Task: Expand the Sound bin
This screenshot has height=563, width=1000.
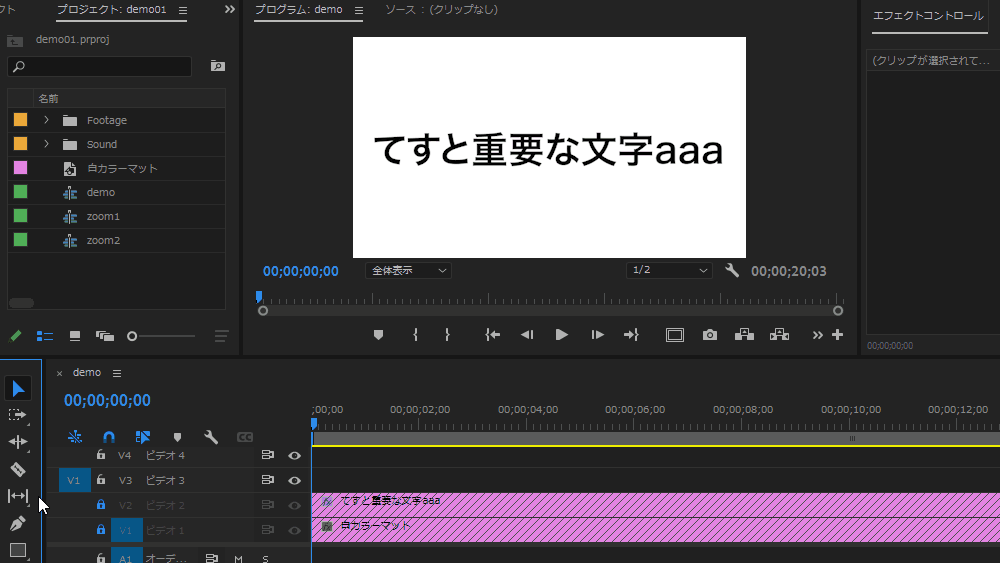Action: point(46,144)
